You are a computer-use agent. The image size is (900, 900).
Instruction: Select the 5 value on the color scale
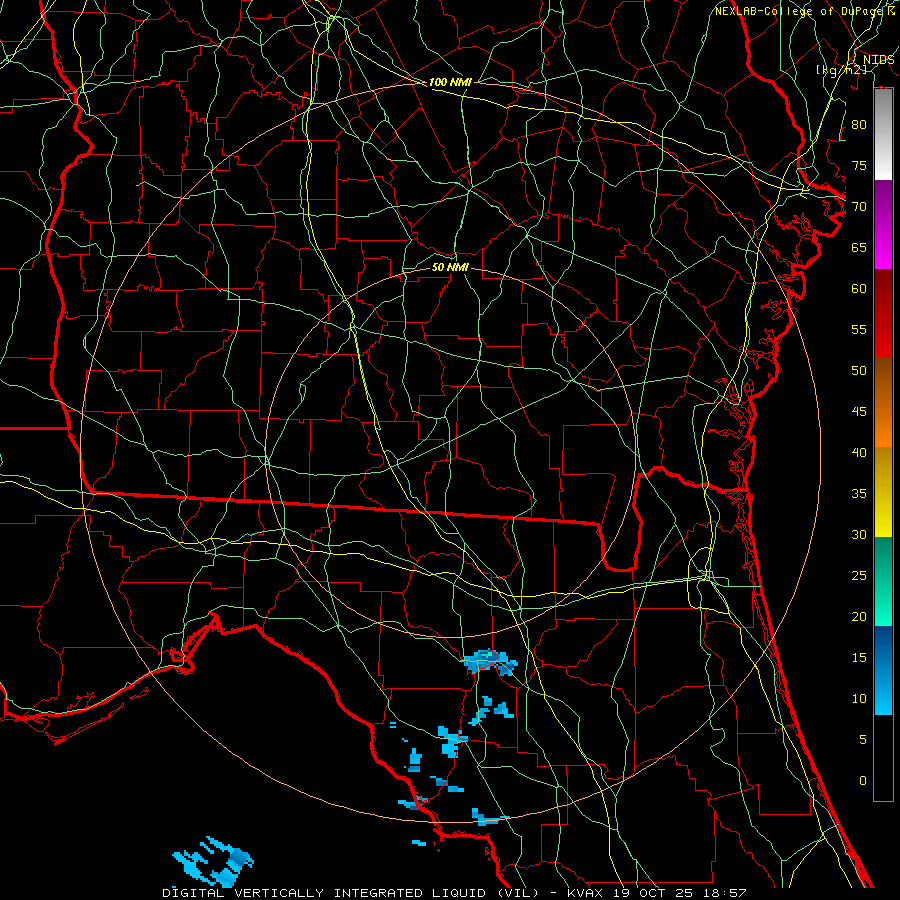coord(863,740)
